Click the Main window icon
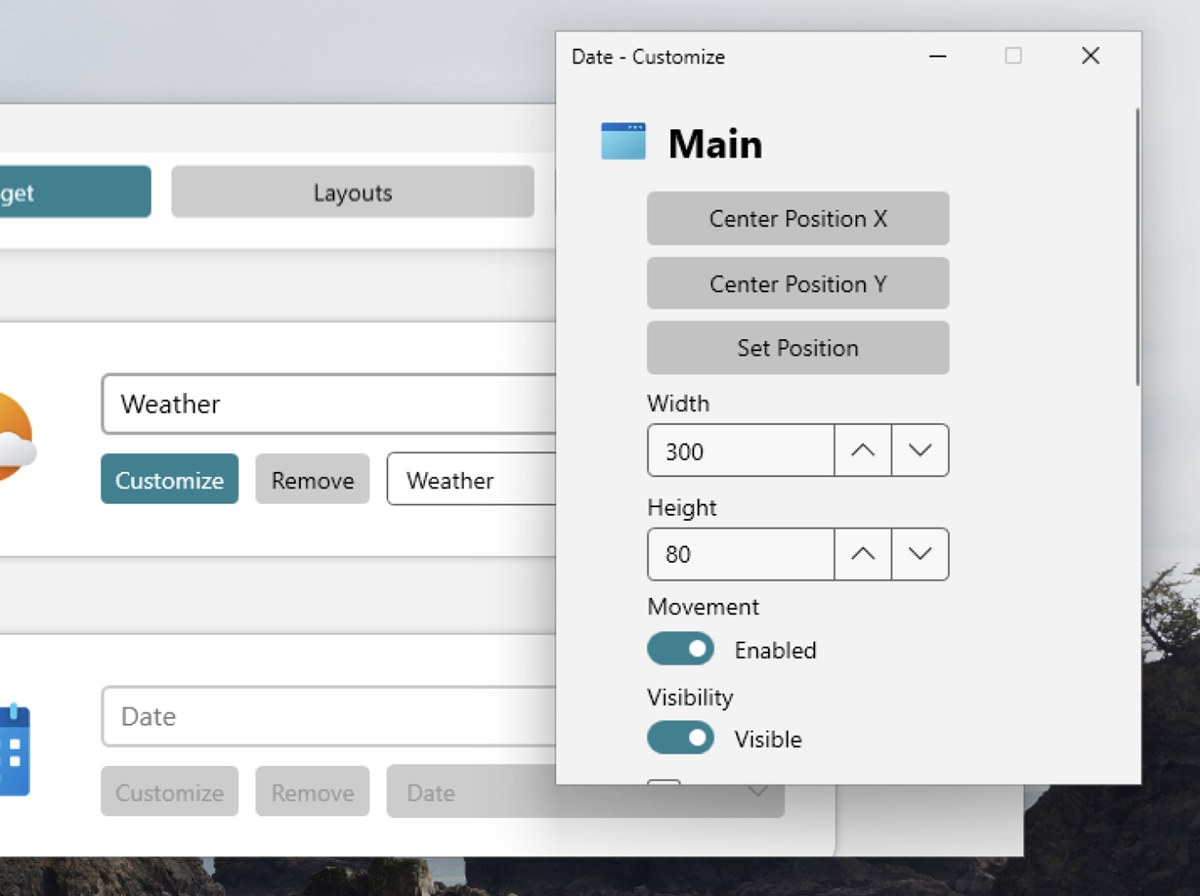 coord(623,142)
